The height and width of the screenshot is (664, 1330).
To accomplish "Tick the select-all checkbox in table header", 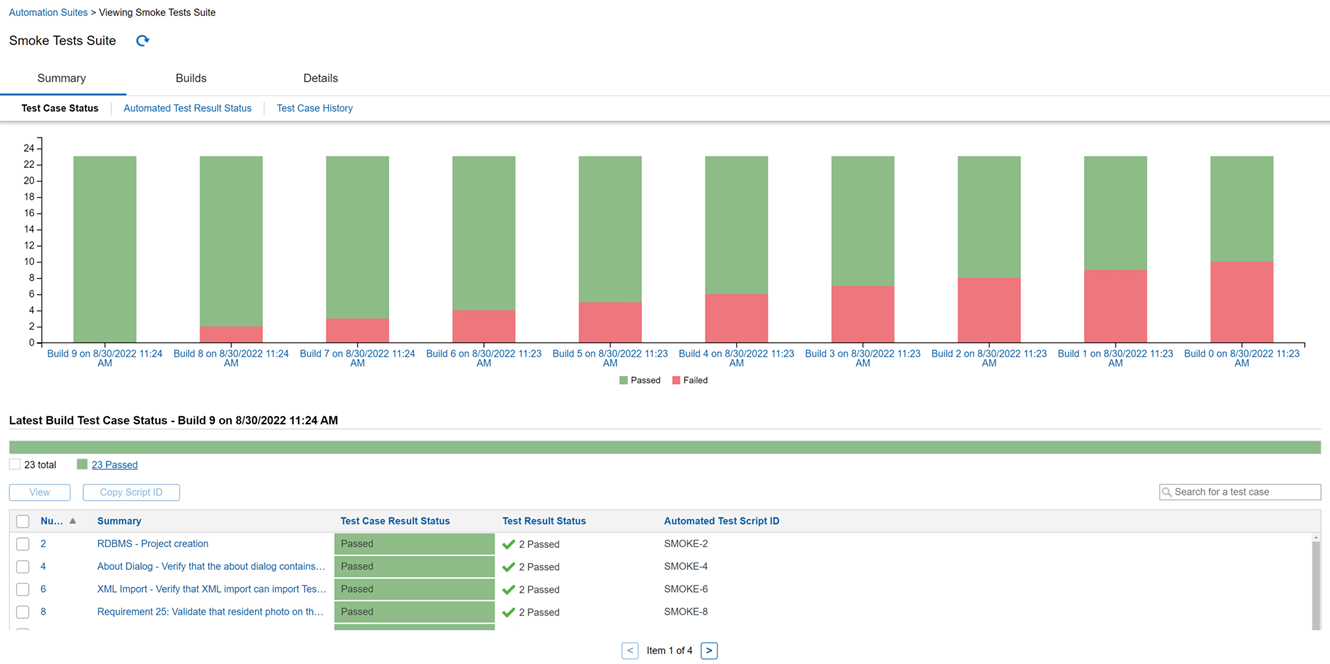I will pyautogui.click(x=23, y=521).
